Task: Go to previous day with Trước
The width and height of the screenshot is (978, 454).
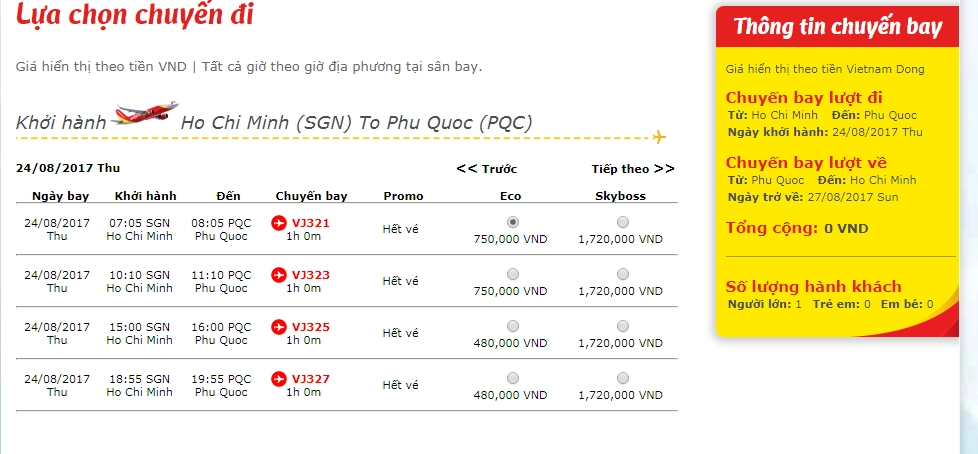Action: point(487,169)
